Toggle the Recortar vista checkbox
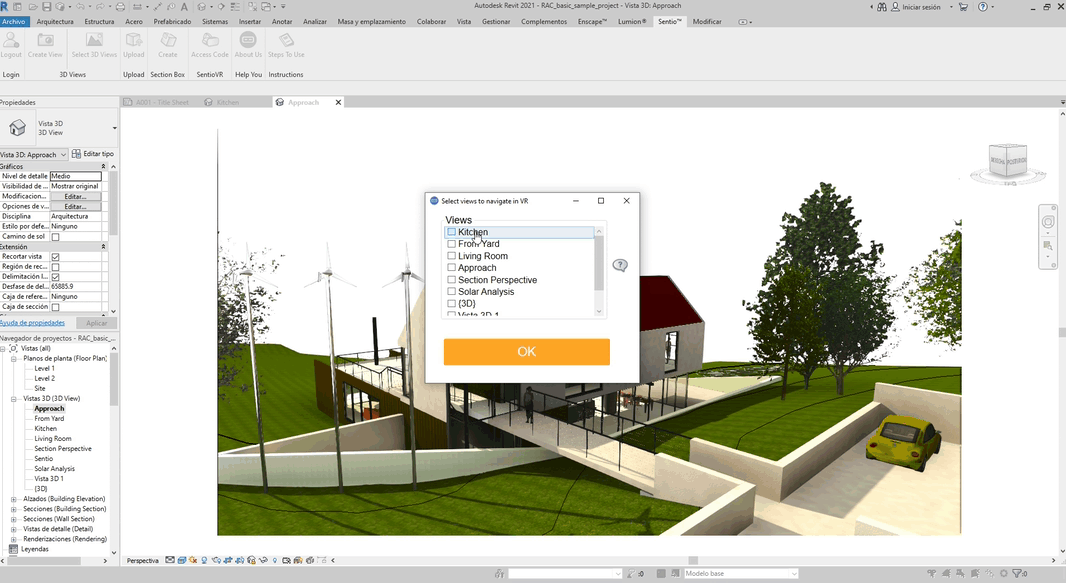 click(56, 257)
